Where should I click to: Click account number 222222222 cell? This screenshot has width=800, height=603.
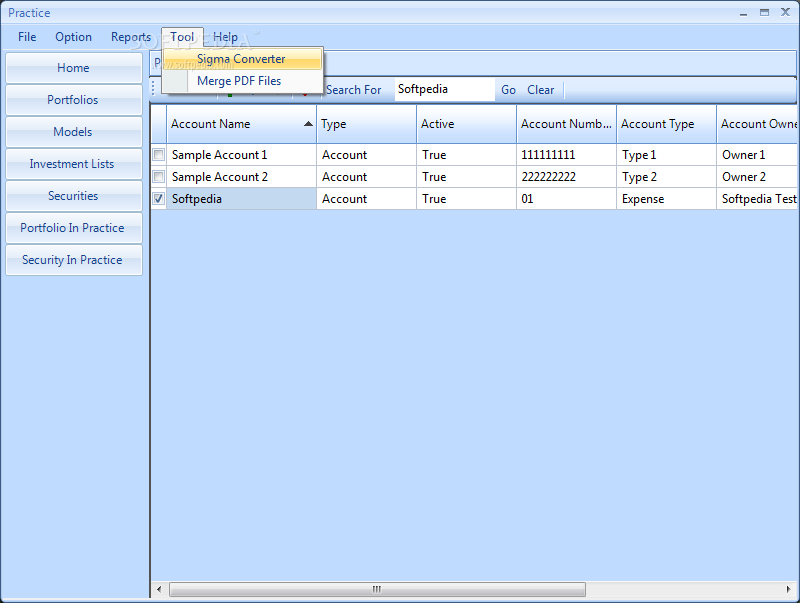click(566, 177)
